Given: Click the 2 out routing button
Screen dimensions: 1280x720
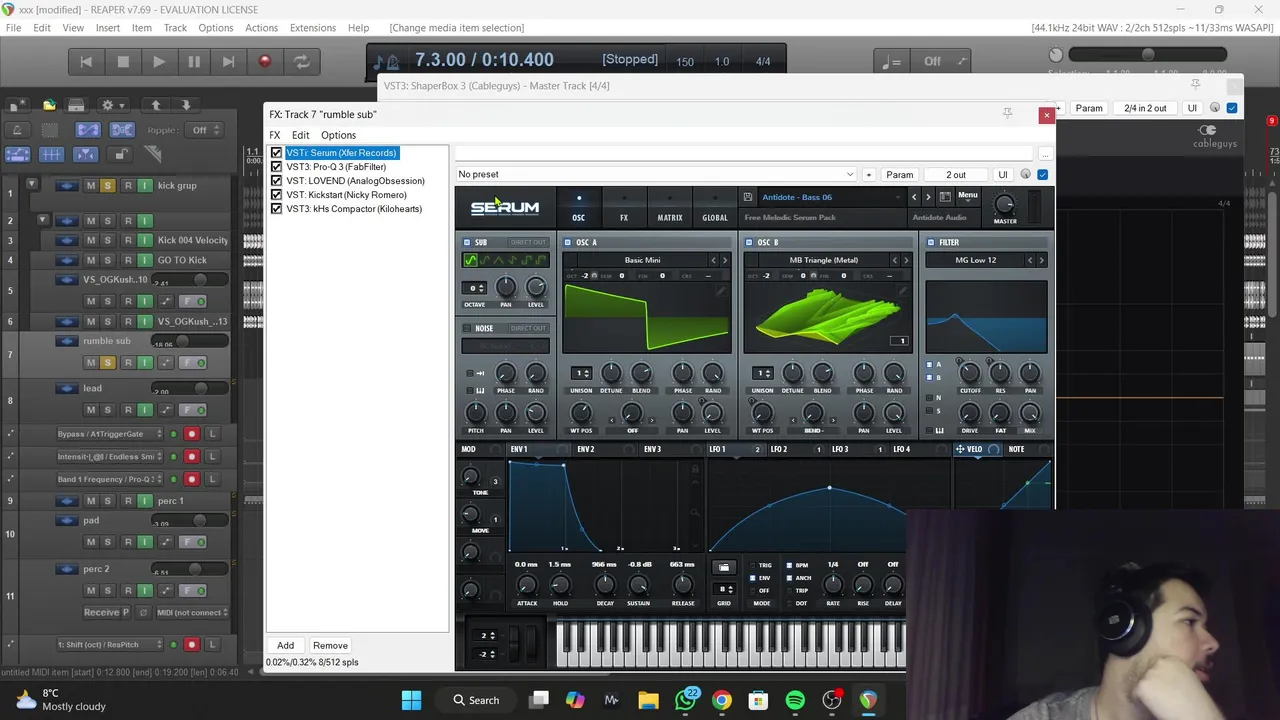Looking at the screenshot, I should [x=956, y=174].
